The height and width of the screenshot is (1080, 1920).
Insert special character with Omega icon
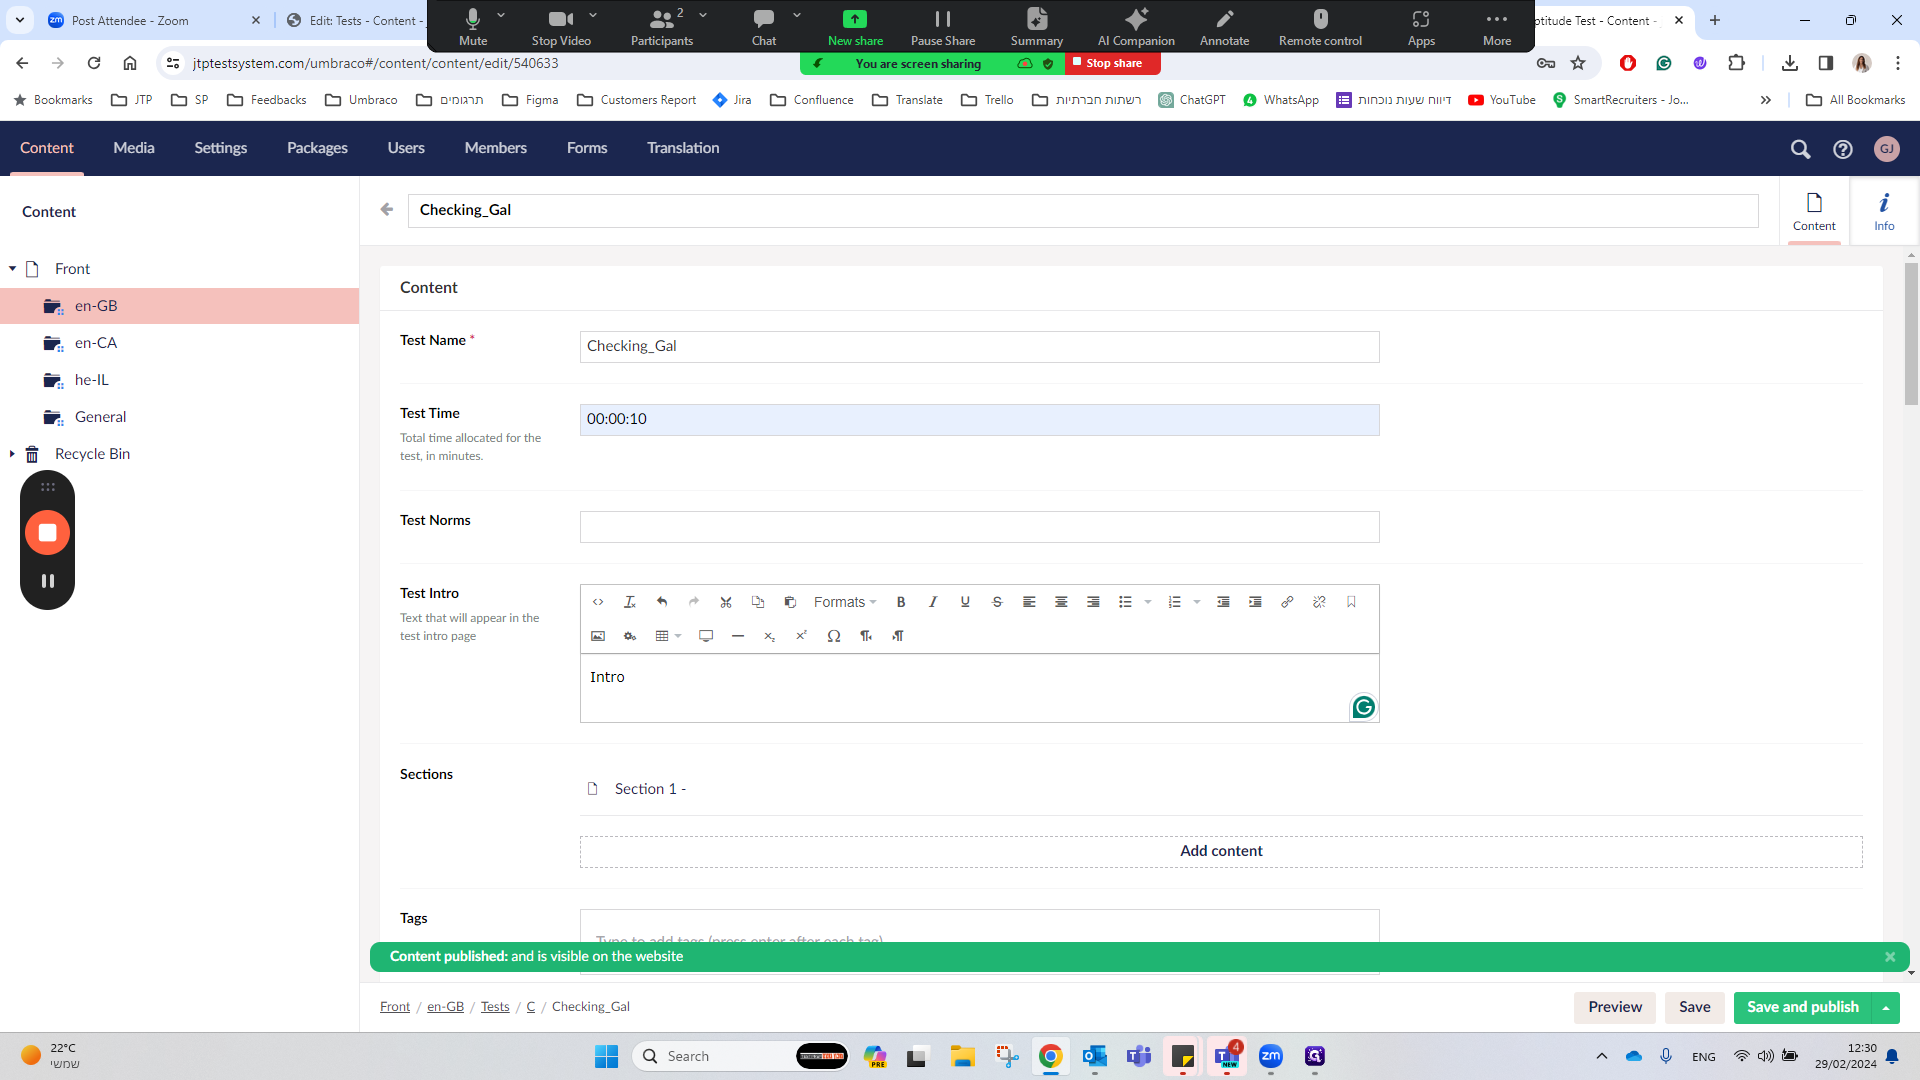(834, 636)
